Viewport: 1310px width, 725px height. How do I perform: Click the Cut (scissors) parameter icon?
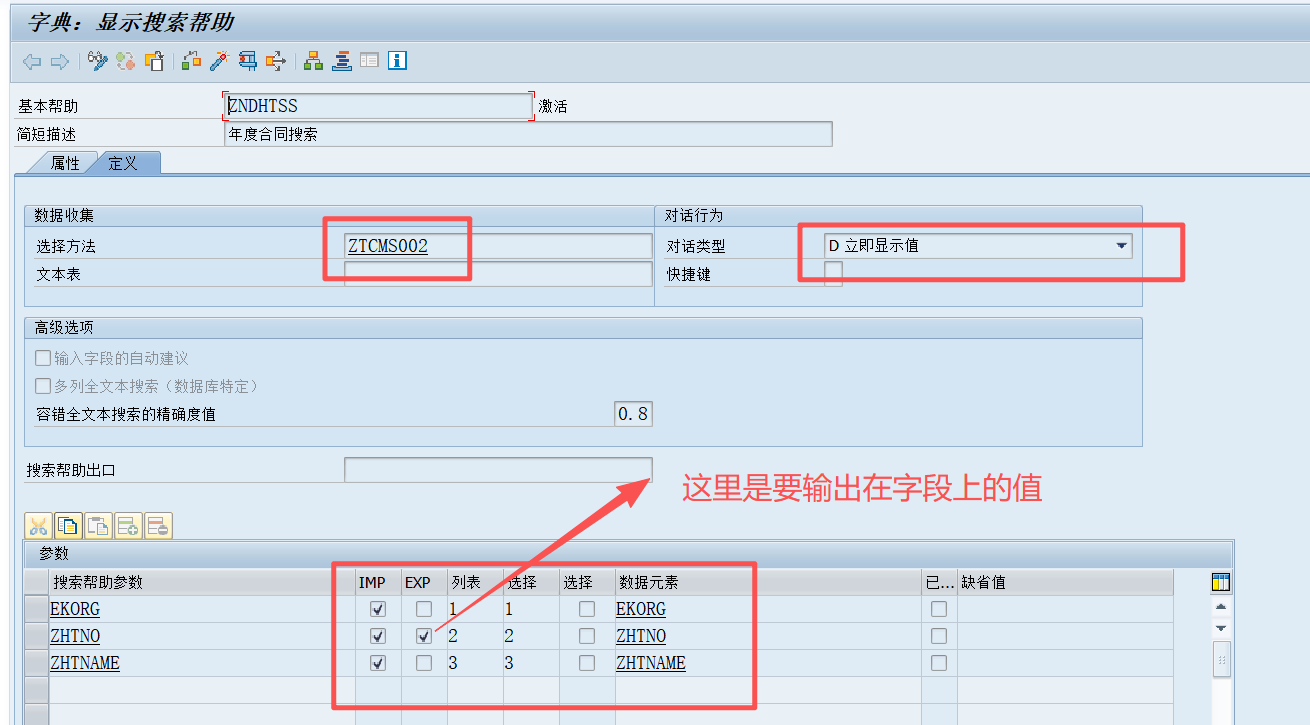pyautogui.click(x=39, y=525)
